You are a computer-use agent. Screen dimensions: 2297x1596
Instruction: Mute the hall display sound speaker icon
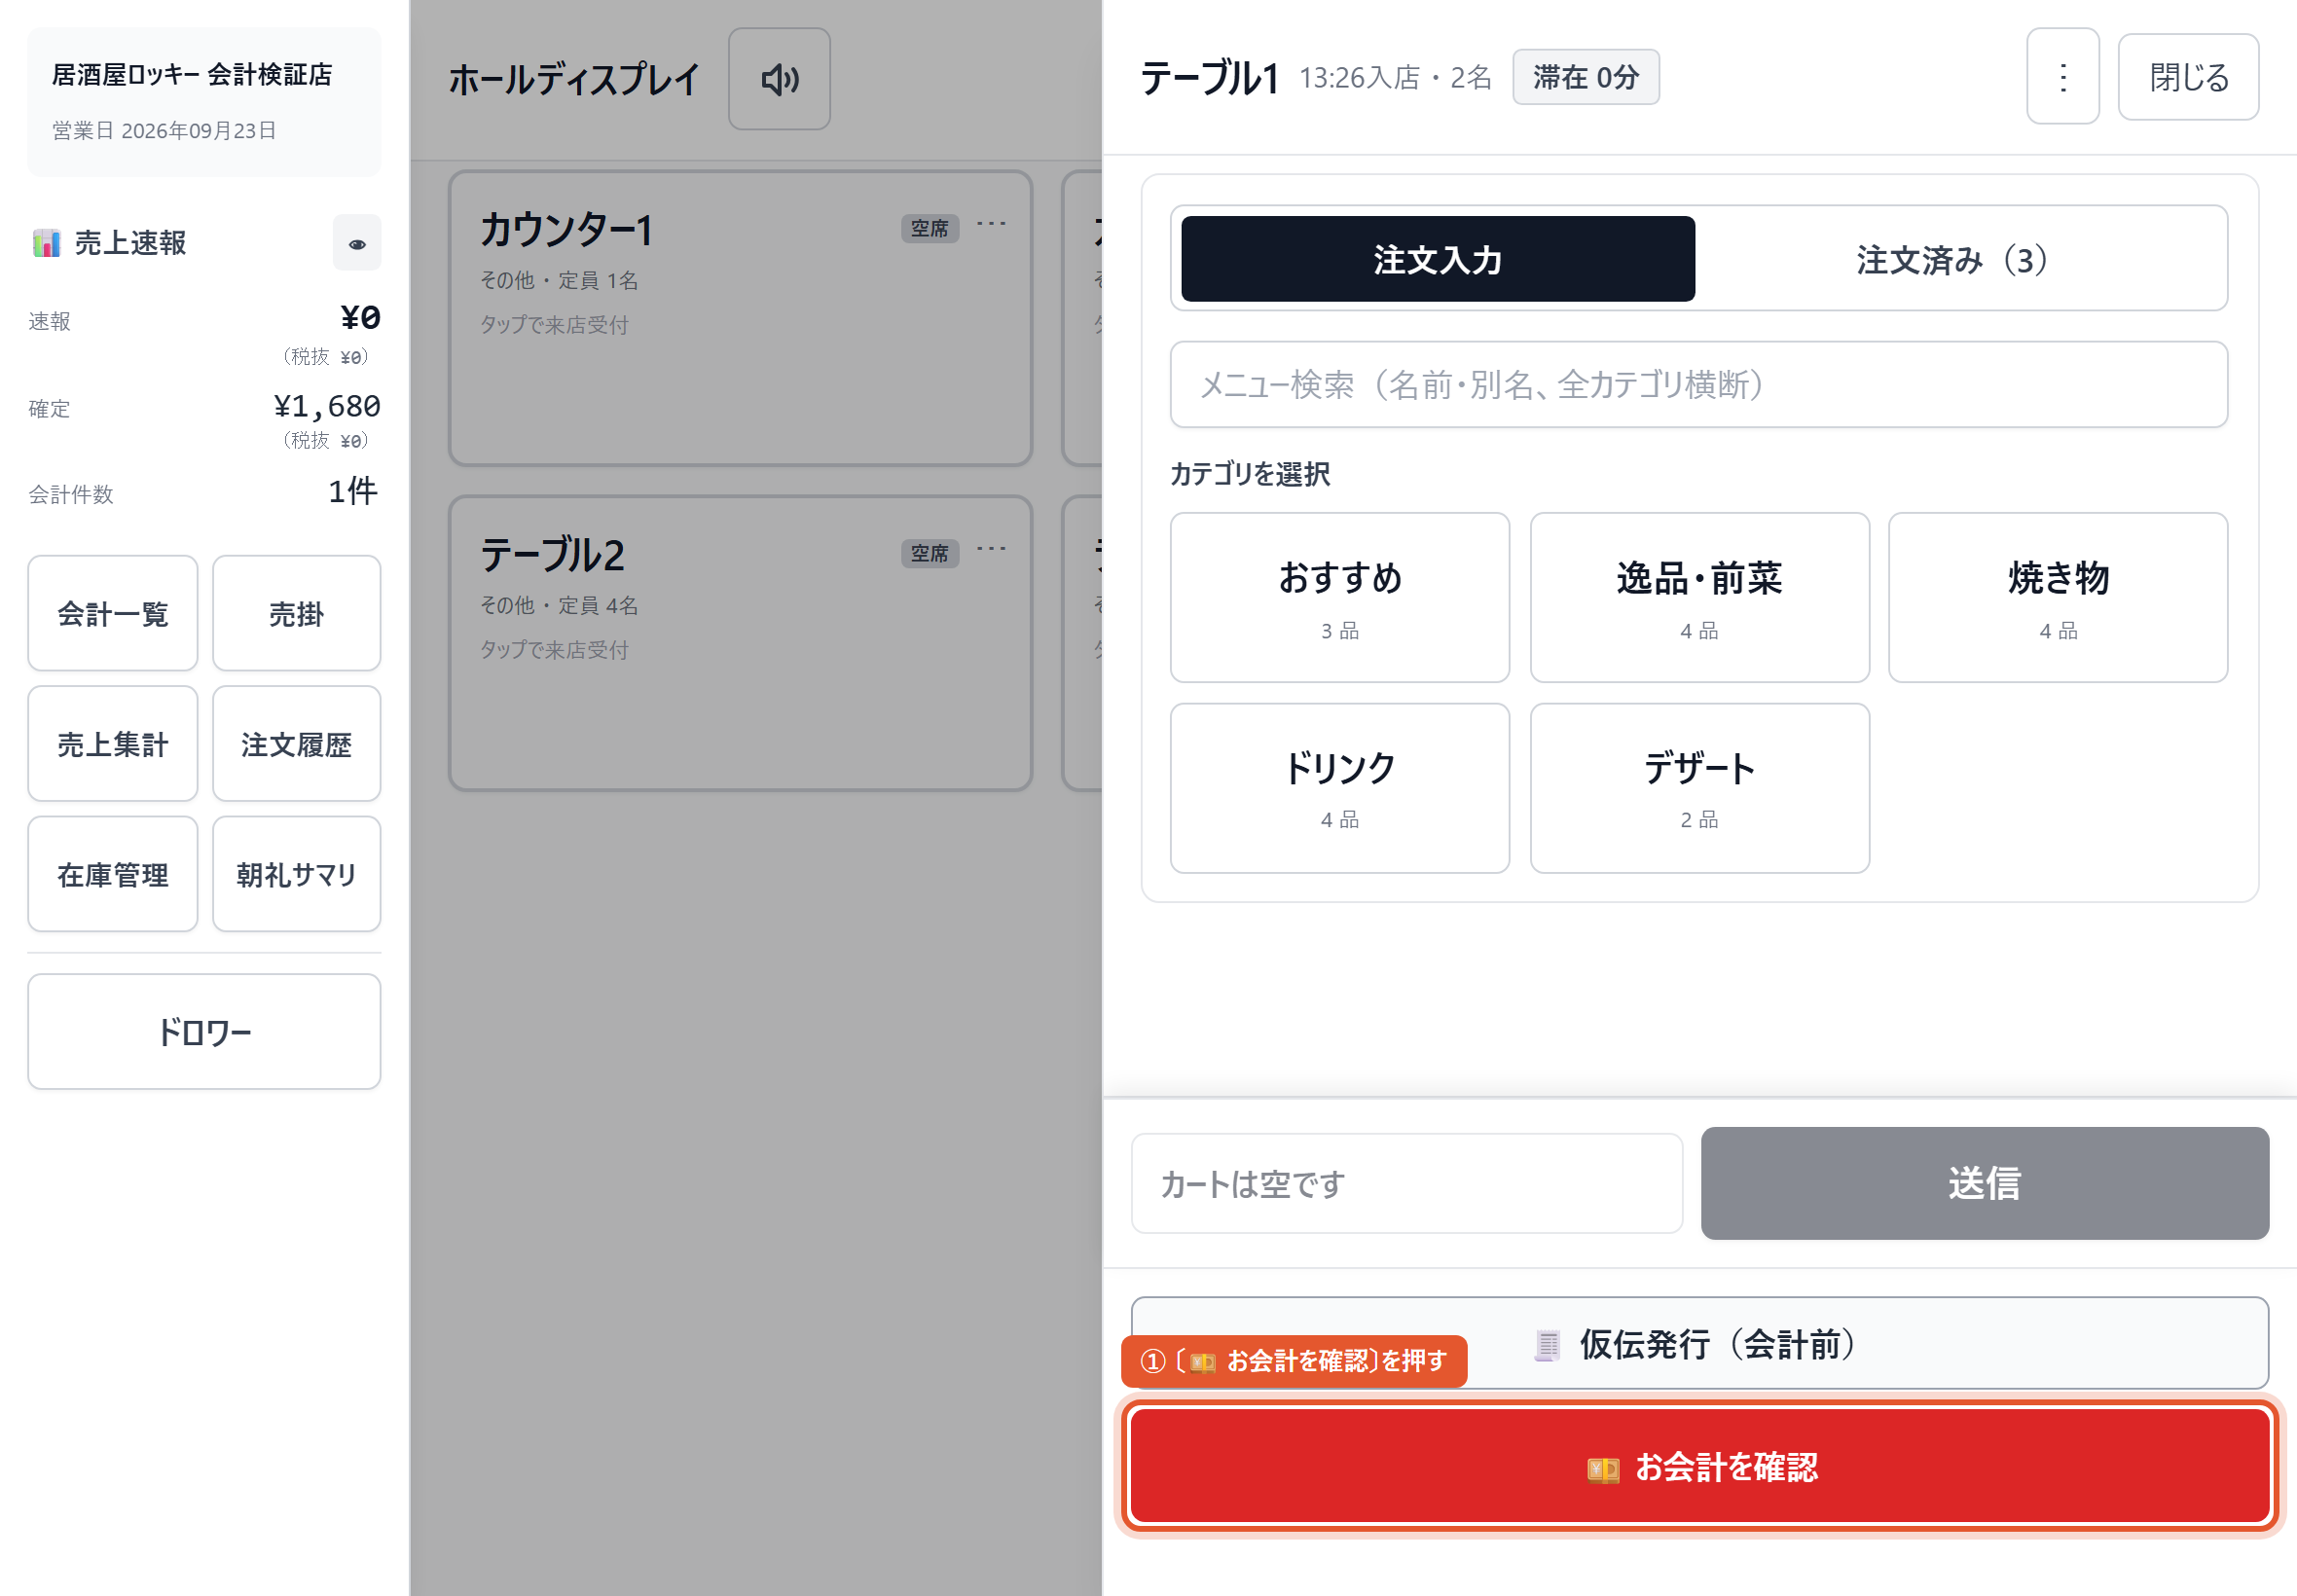pyautogui.click(x=779, y=79)
